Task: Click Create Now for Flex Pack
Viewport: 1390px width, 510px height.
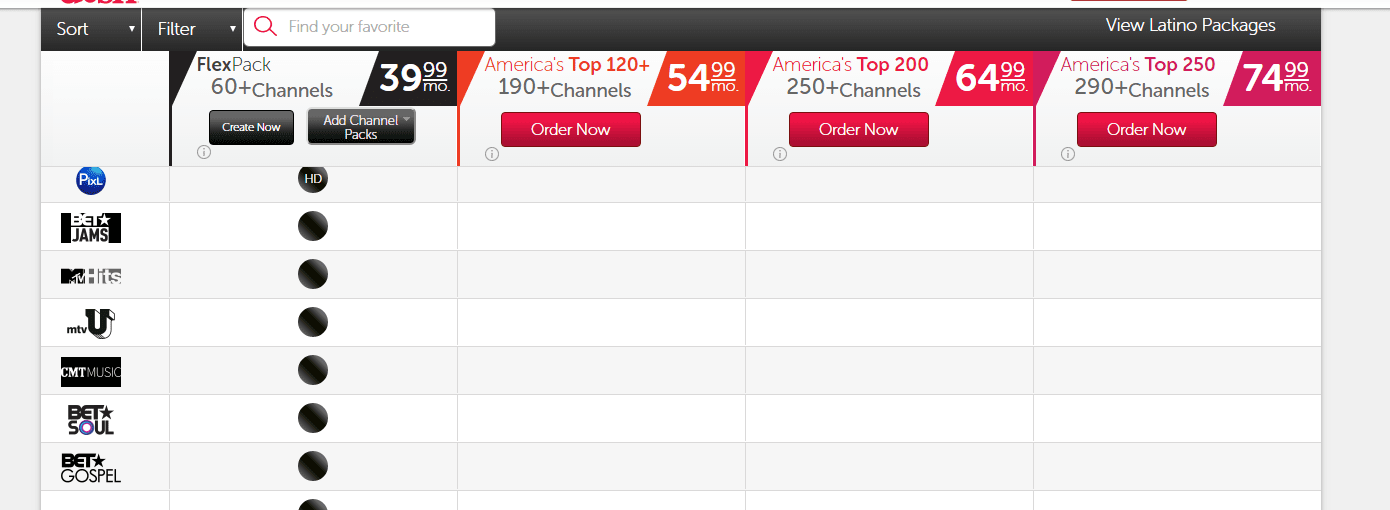Action: 252,127
